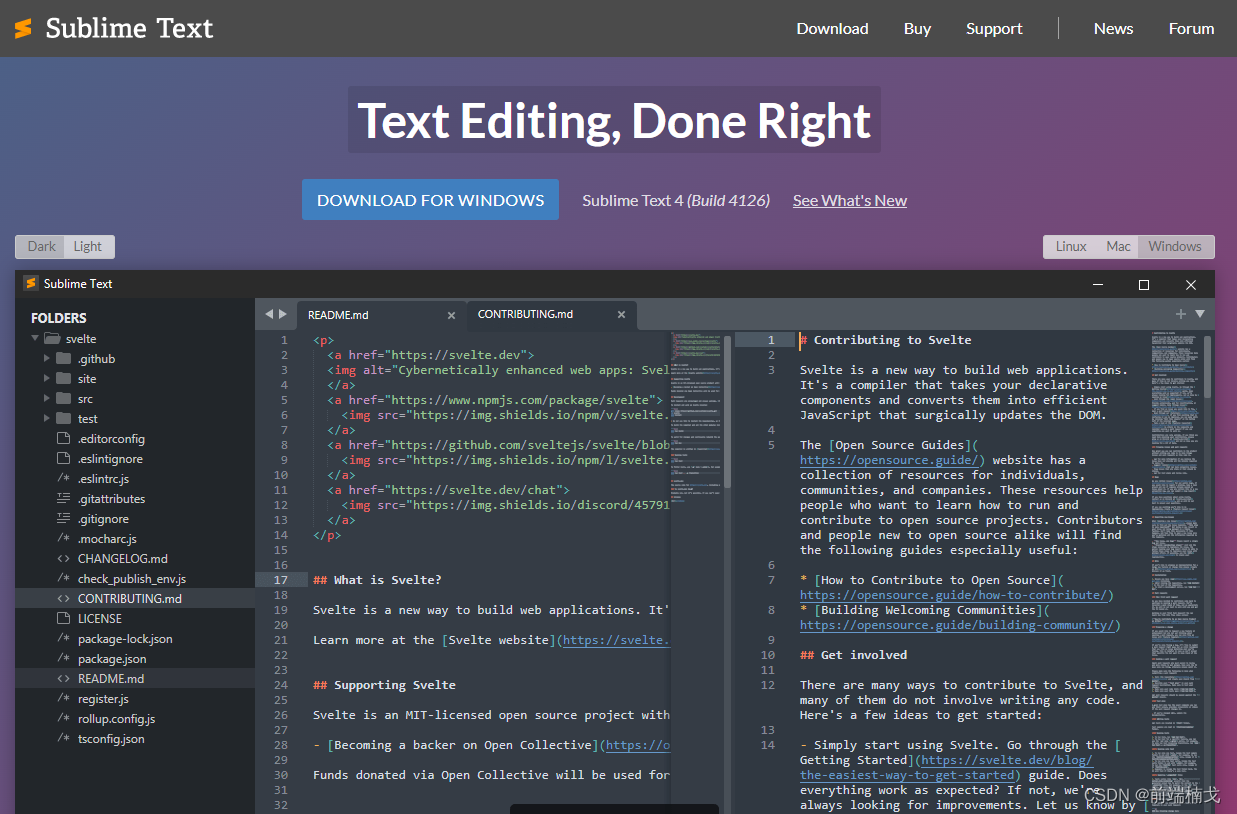Image resolution: width=1237 pixels, height=814 pixels.
Task: Click the Sublime Text logo in header
Action: 114,28
